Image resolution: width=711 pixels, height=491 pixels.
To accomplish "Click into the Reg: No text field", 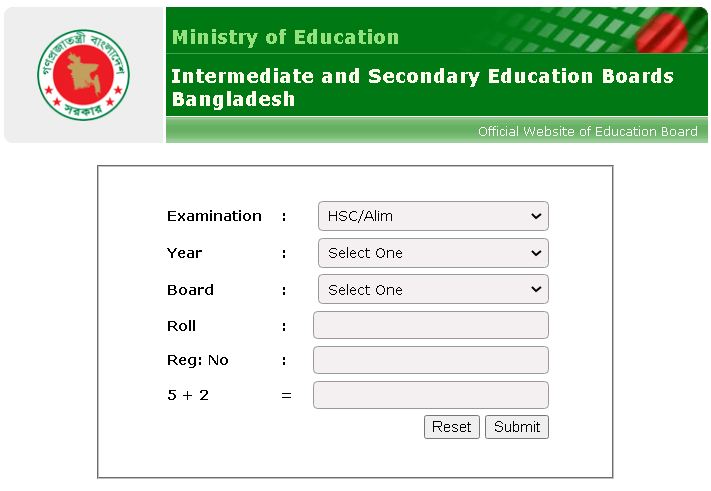I will (x=430, y=360).
